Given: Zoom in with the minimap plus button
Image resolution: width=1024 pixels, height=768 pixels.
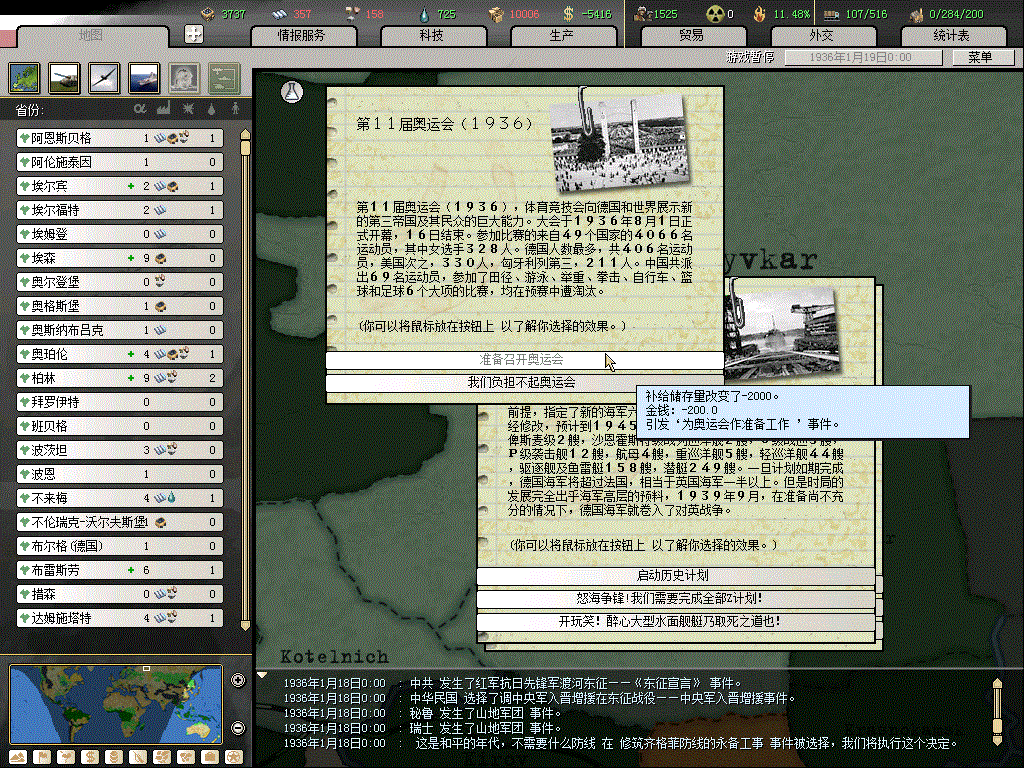Looking at the screenshot, I should coord(238,681).
